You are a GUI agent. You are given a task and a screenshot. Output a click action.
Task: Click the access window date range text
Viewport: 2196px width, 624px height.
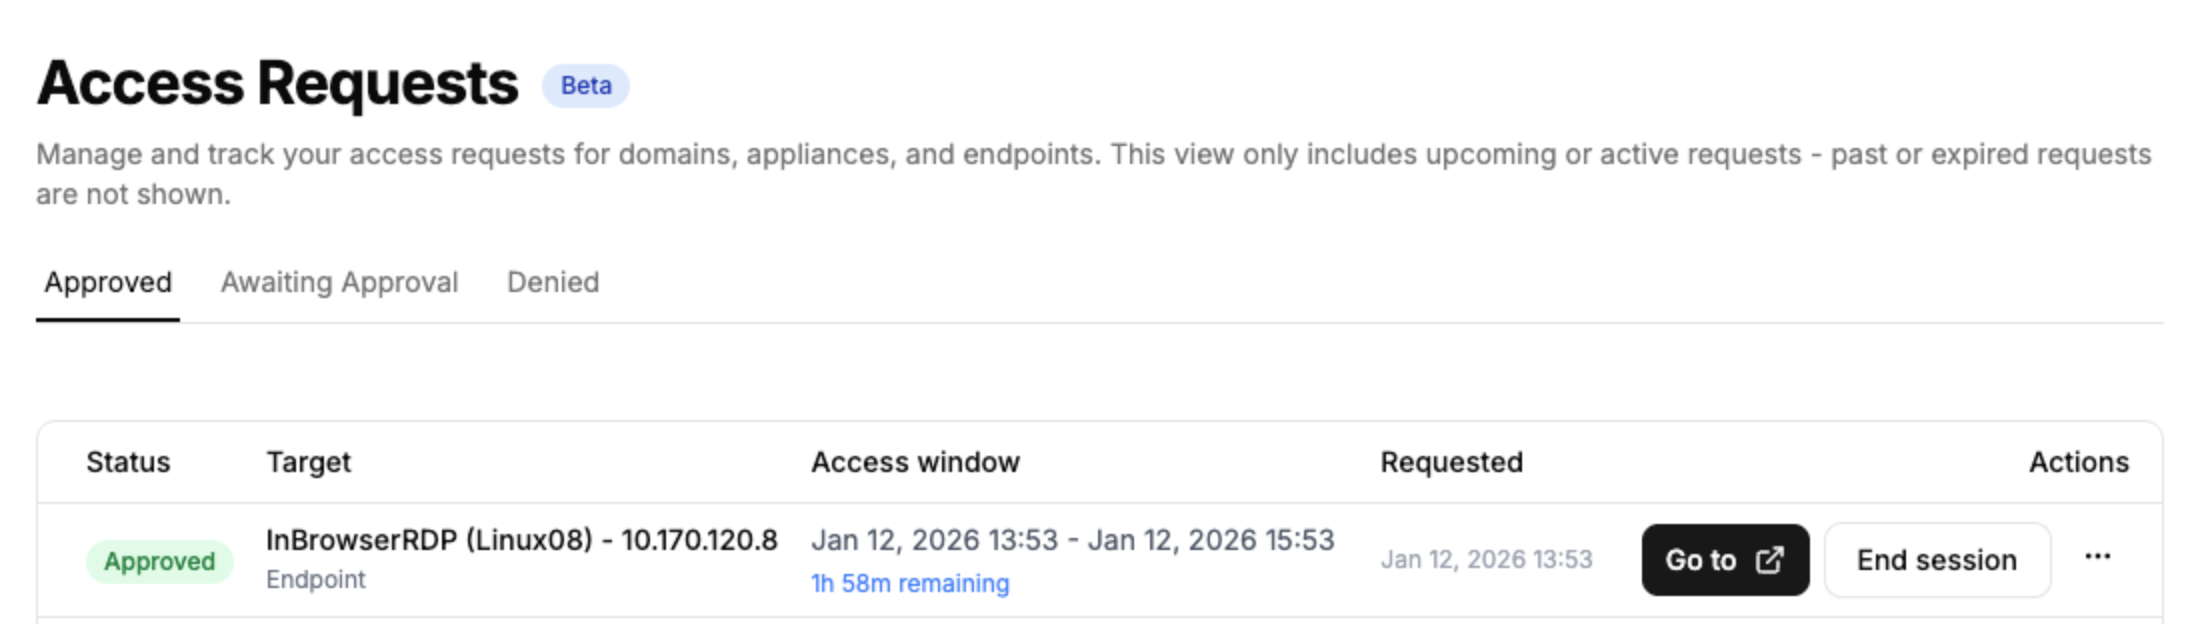(1072, 540)
